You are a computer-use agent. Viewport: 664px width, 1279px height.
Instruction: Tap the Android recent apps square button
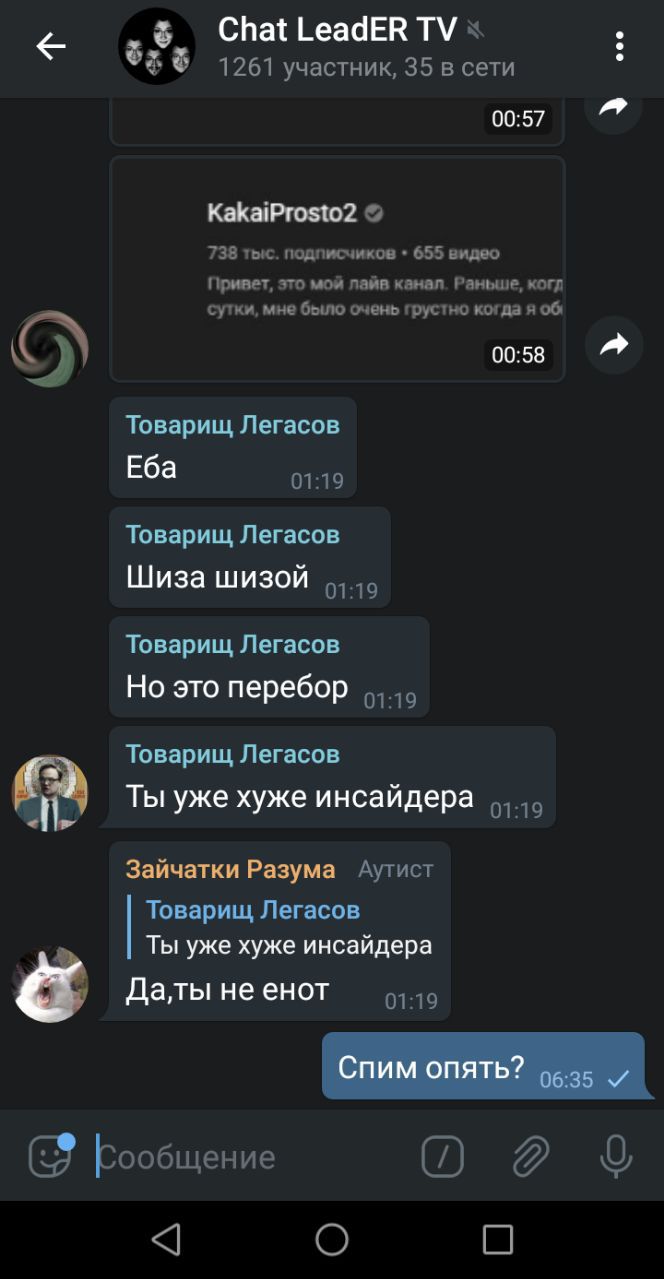pos(498,1240)
